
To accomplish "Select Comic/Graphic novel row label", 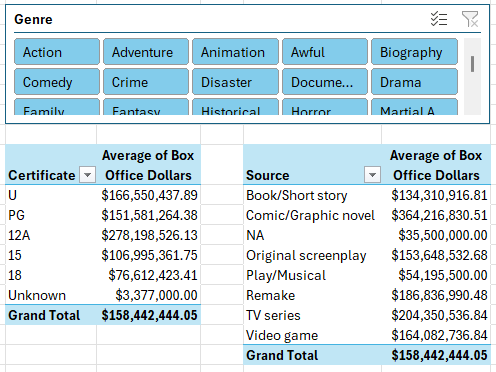I will 312,215.
